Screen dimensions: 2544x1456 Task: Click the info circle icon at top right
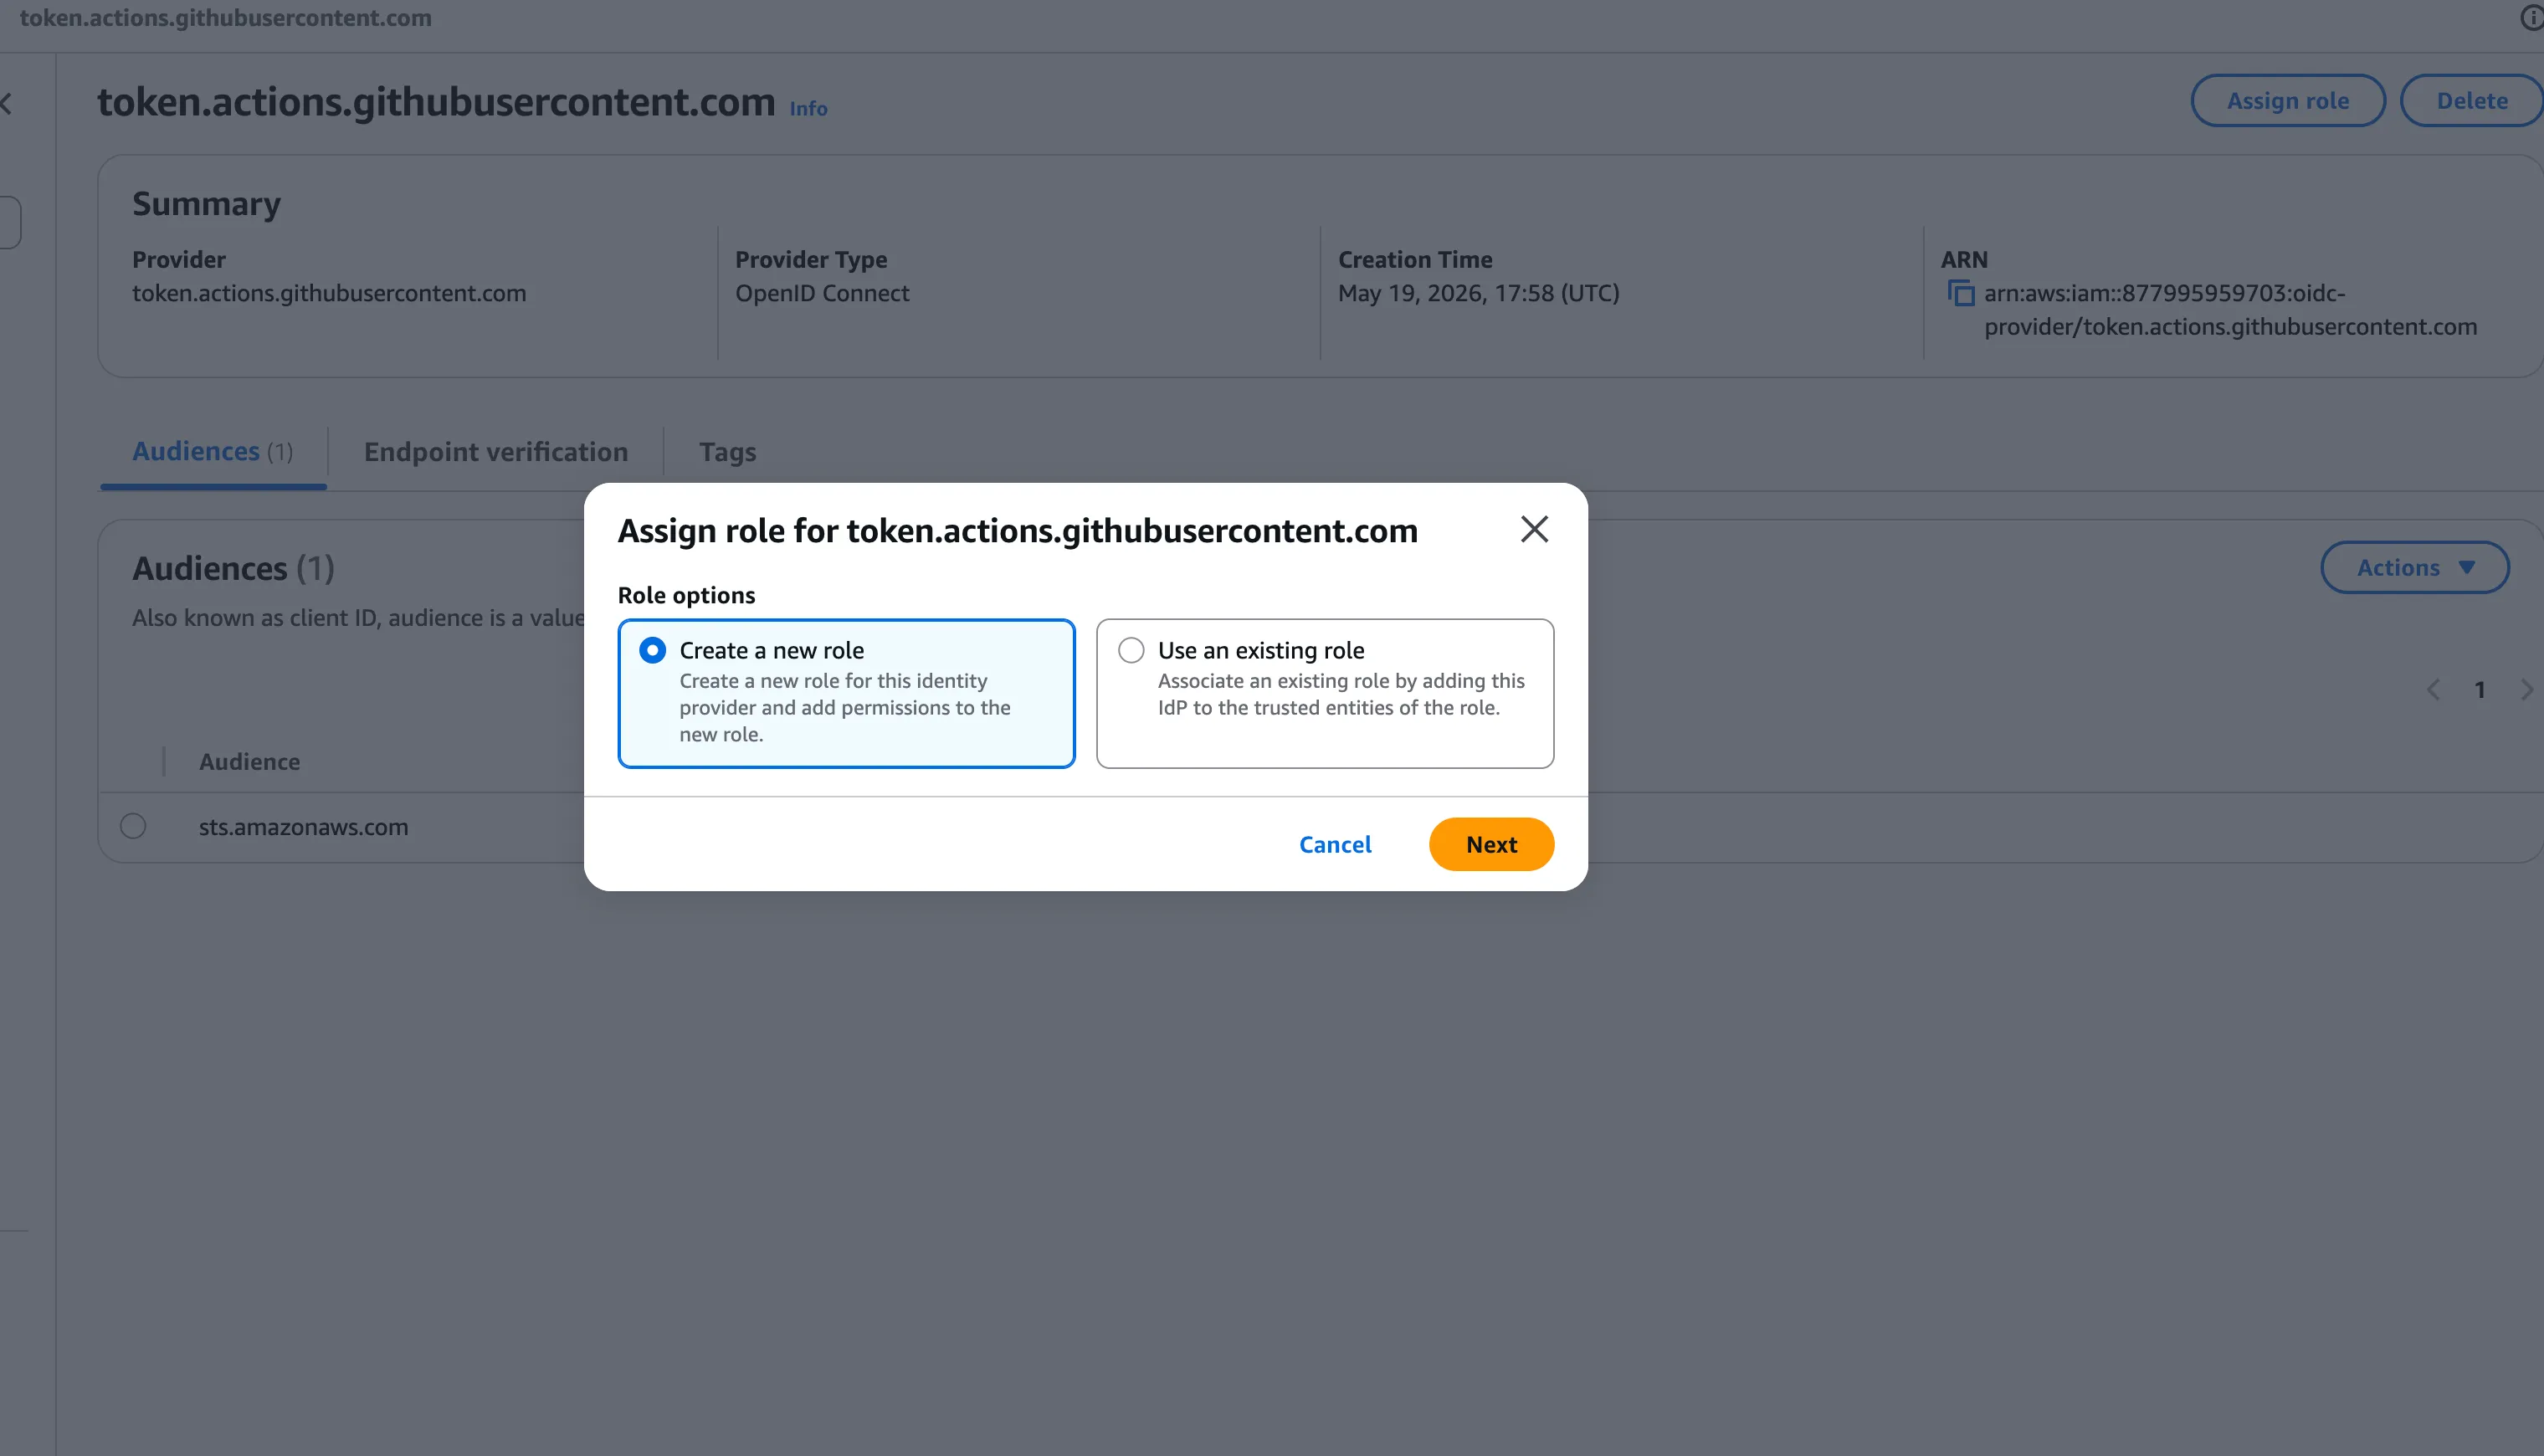click(2532, 18)
